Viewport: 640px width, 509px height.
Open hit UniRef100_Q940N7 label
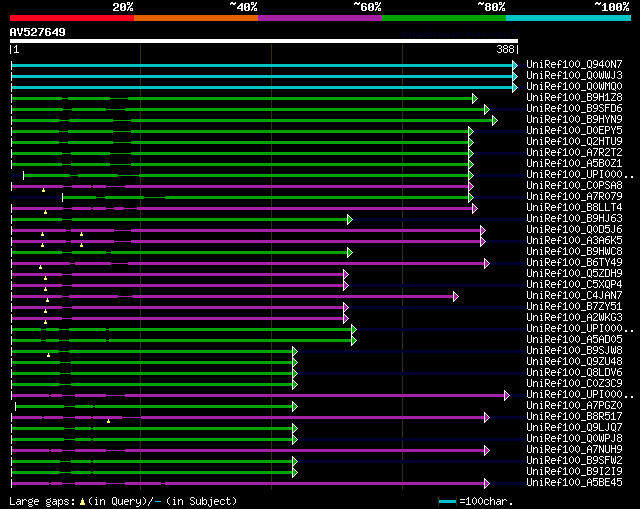coord(574,64)
